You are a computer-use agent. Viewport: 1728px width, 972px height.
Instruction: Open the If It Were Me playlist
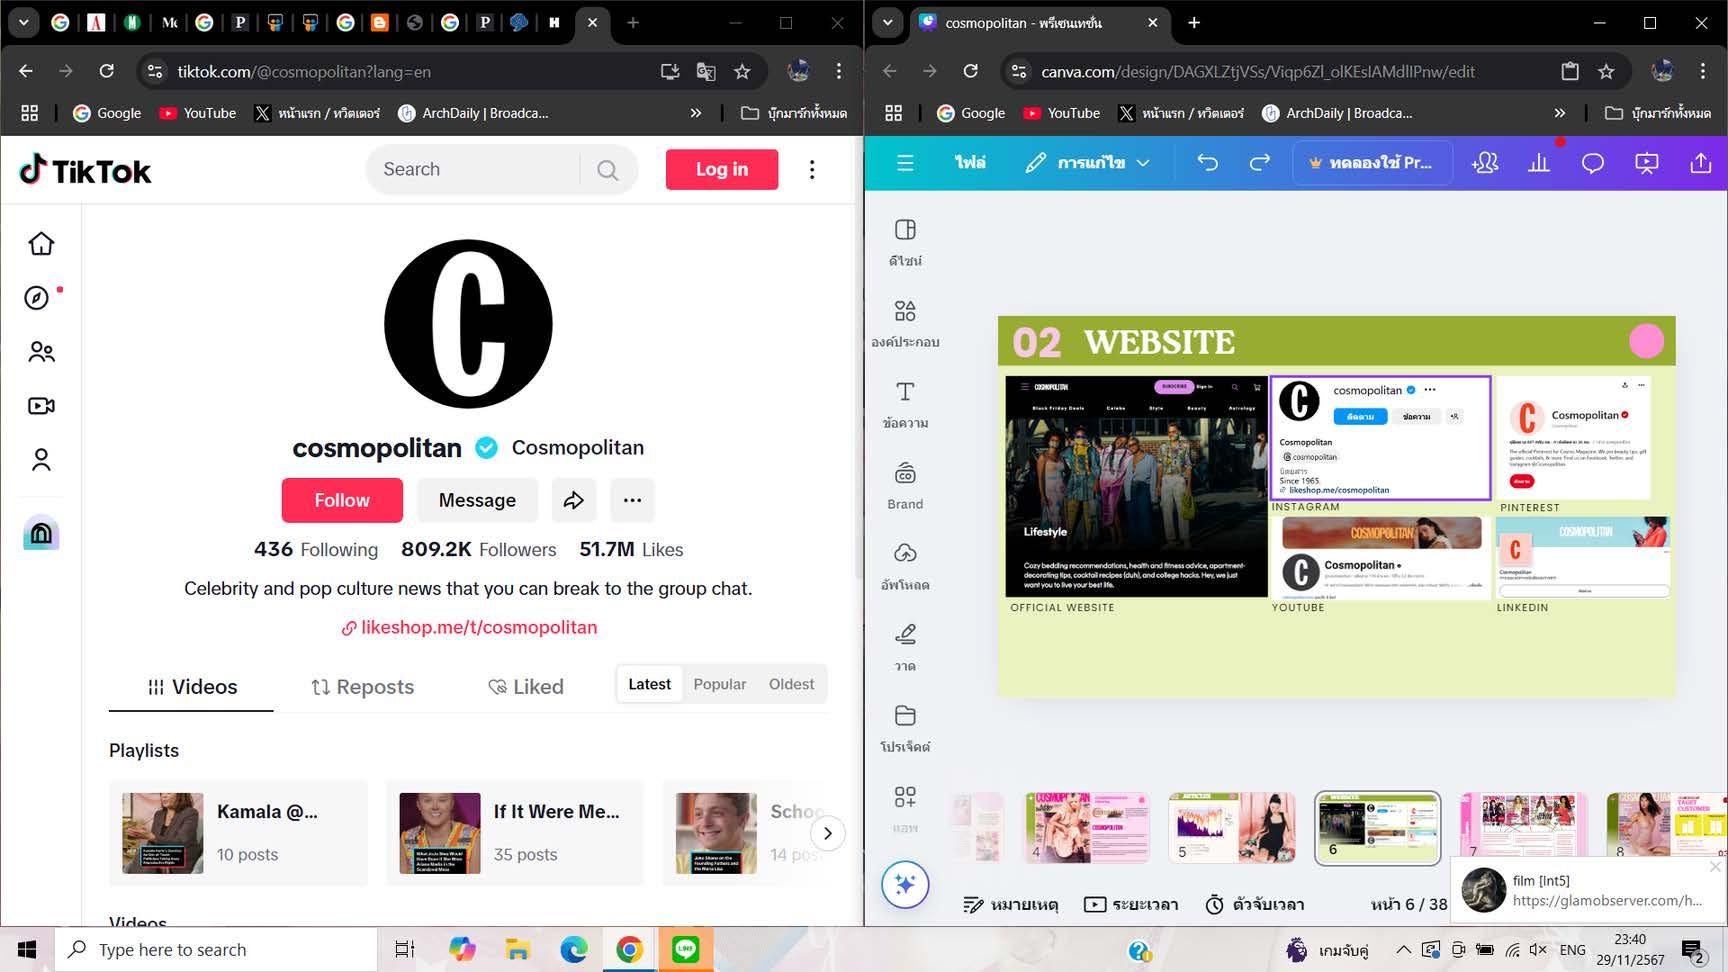pyautogui.click(x=516, y=833)
